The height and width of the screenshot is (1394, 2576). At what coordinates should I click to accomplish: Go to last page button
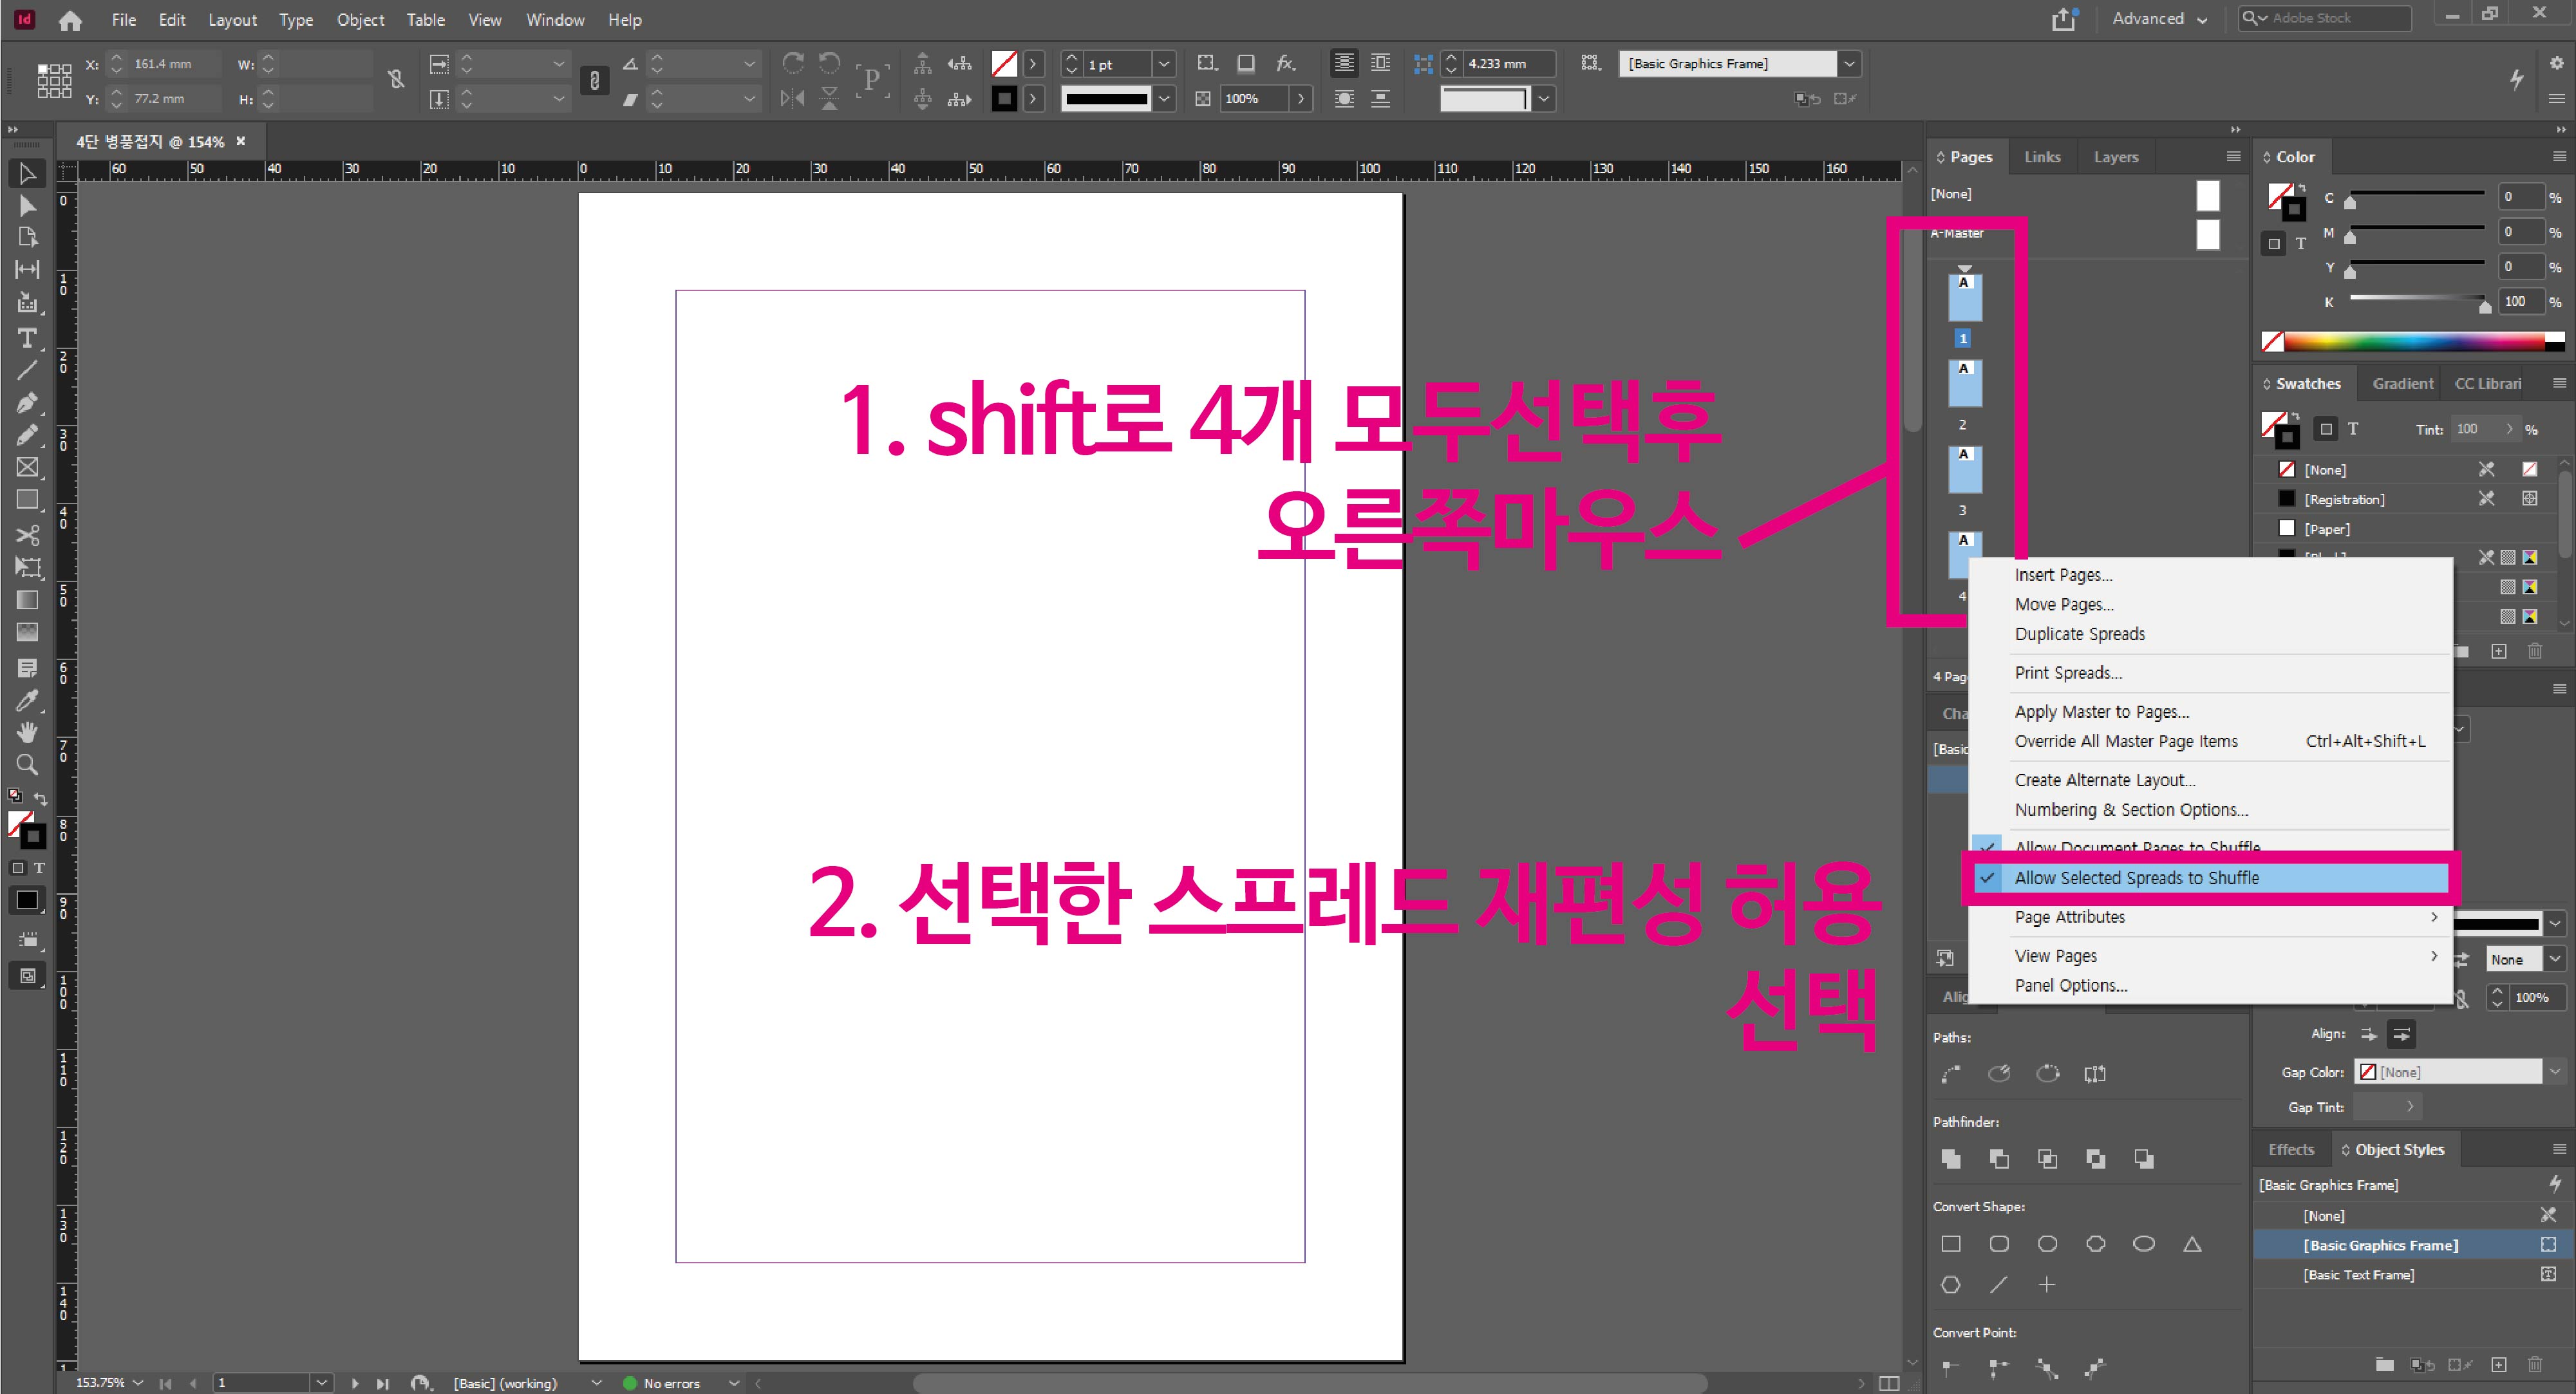tap(382, 1383)
